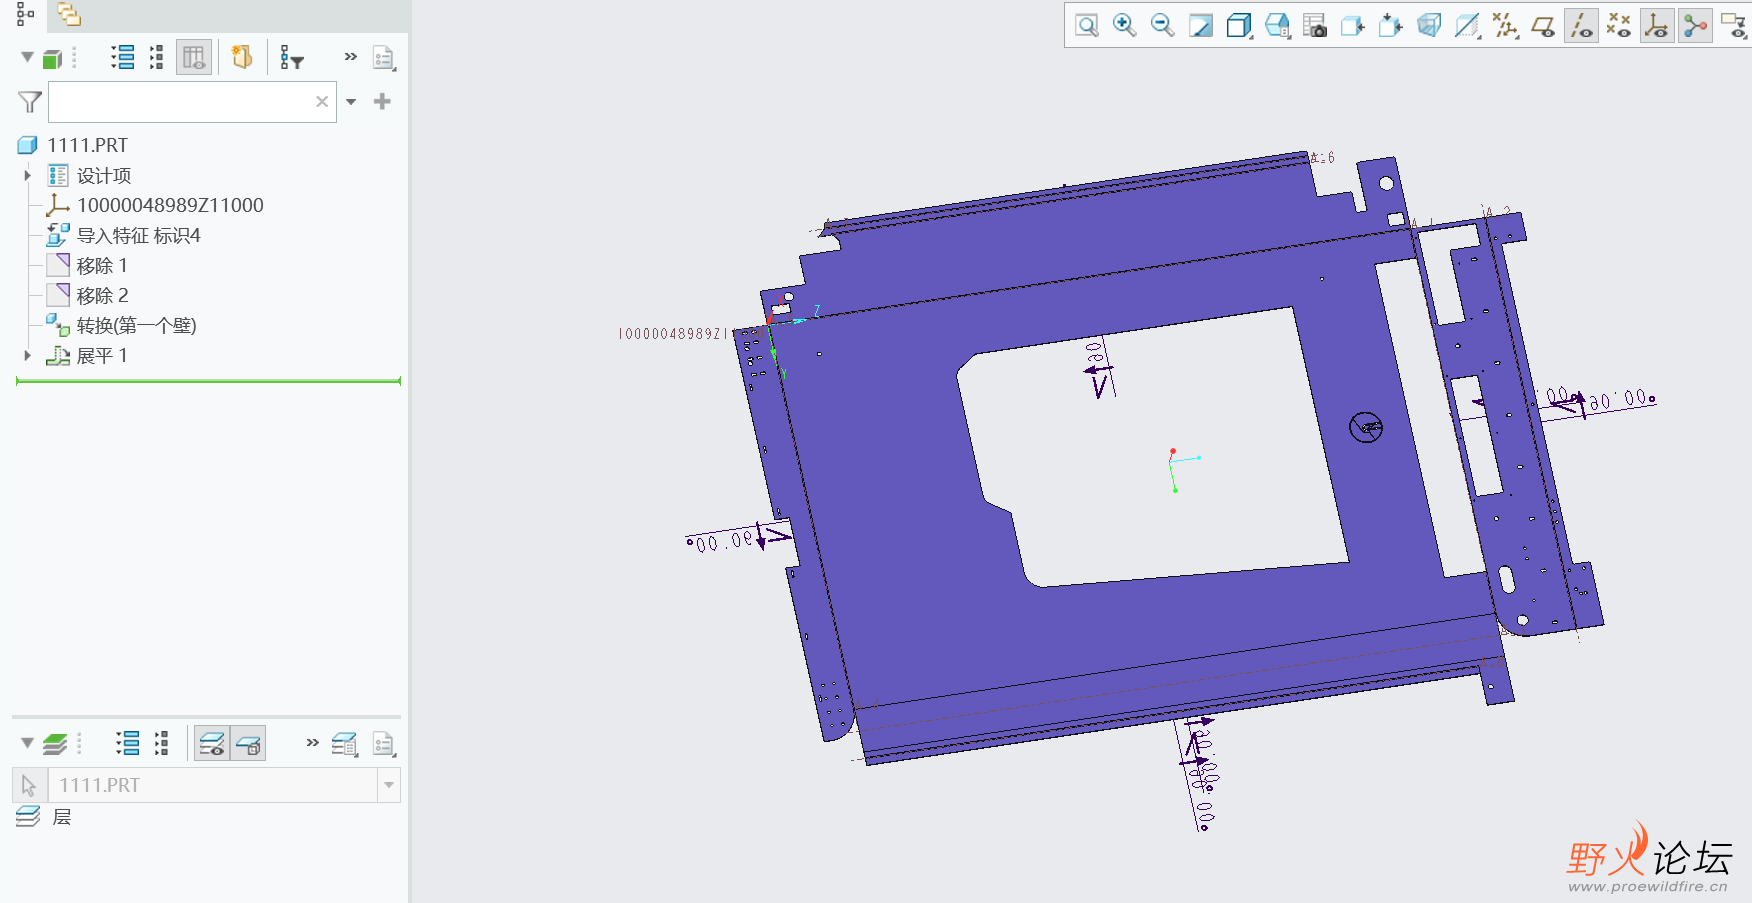
Task: Open the saved orientations list icon
Action: (1277, 25)
